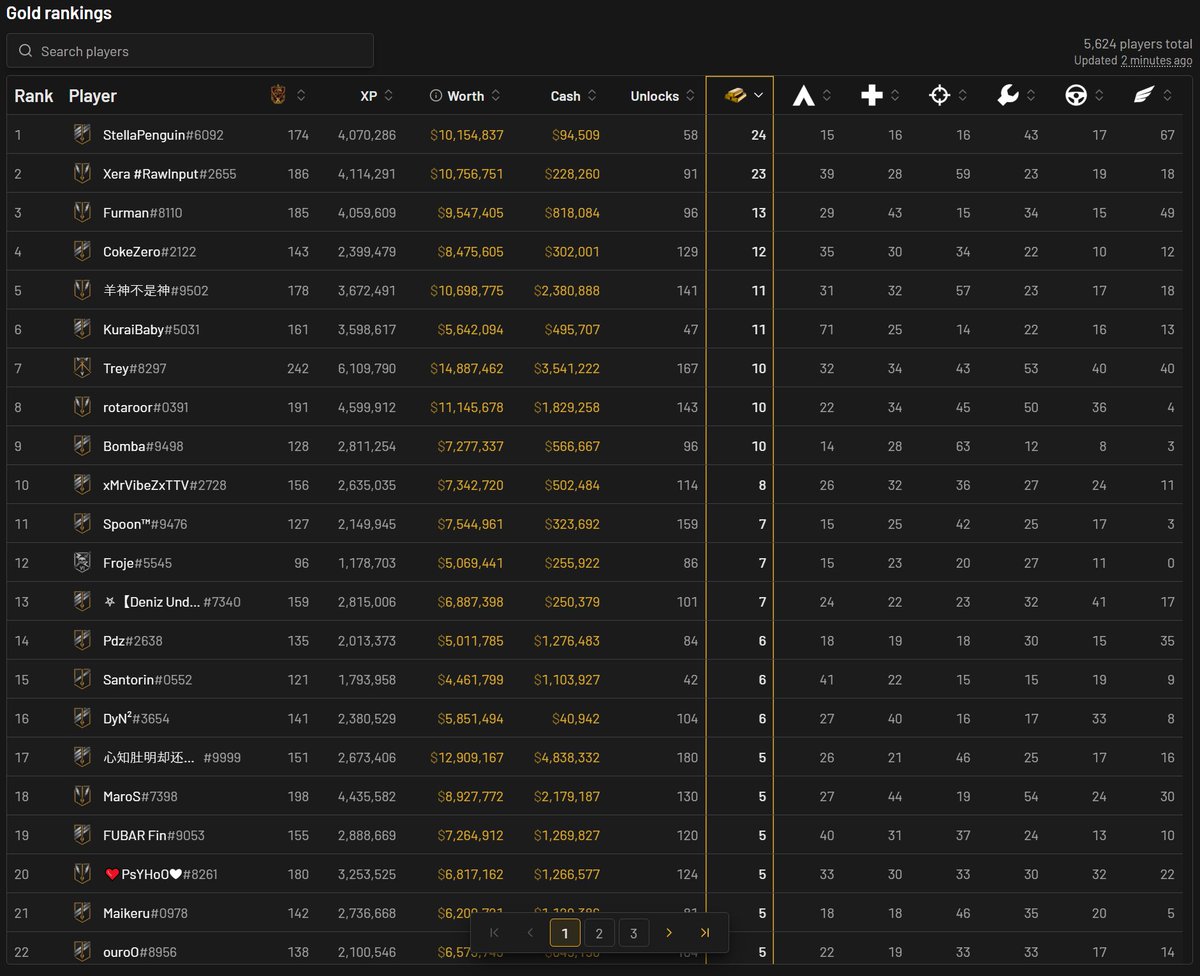The width and height of the screenshot is (1200, 976).
Task: Click rotaroor's rank badge icon
Action: pos(82,407)
